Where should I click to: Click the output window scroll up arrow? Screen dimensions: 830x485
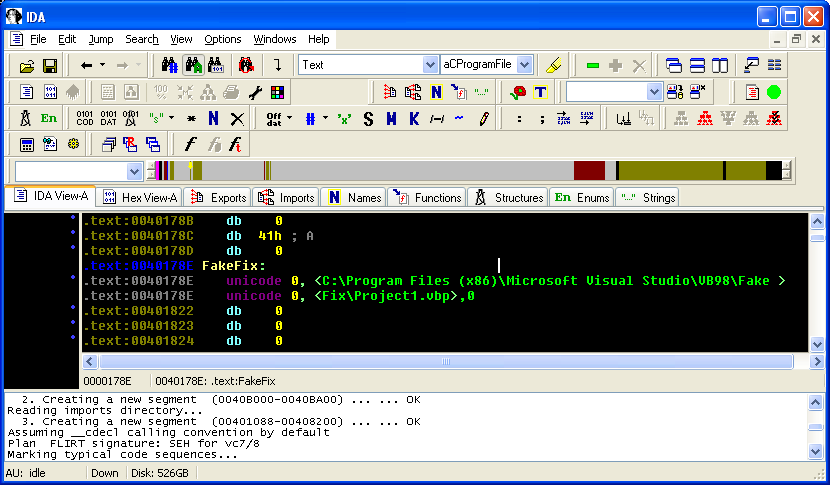(815, 403)
